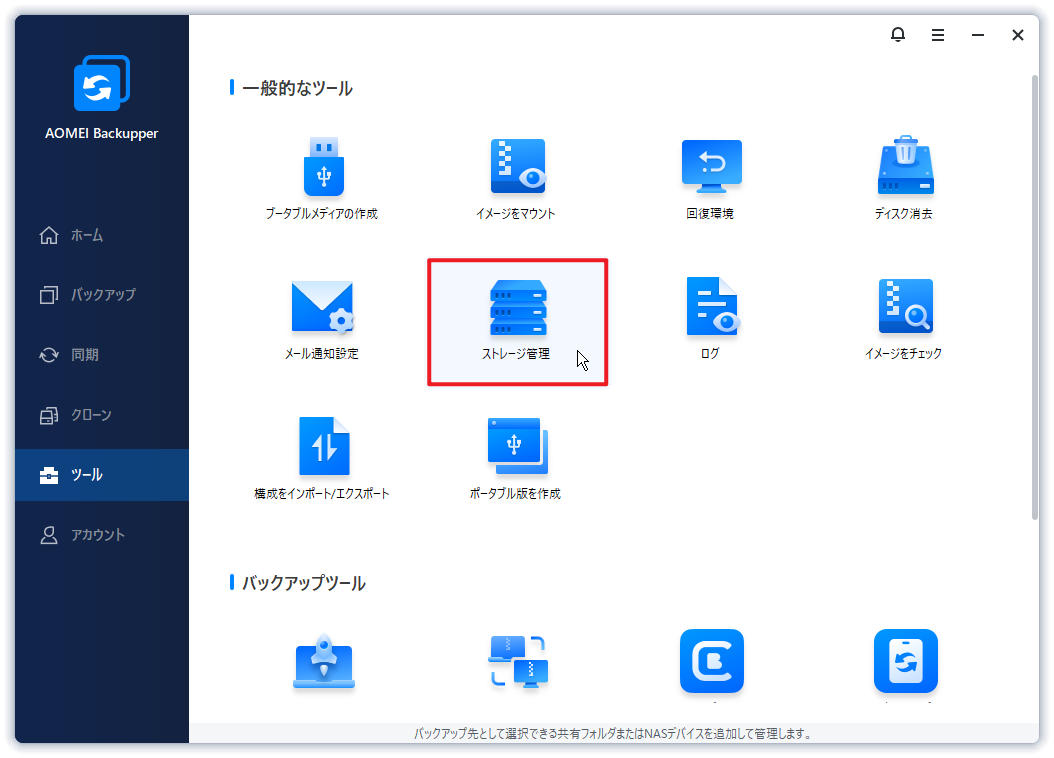Click the phone sync backup icon
This screenshot has width=1054, height=758.
905,661
